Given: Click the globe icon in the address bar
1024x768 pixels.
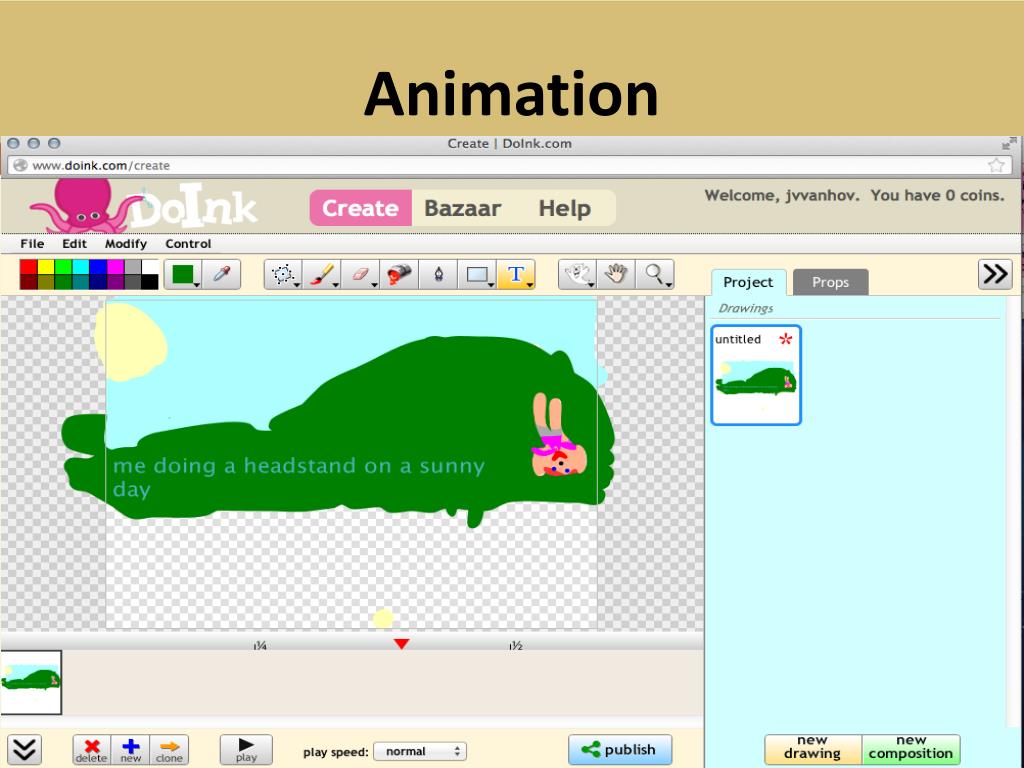Looking at the screenshot, I should 20,165.
